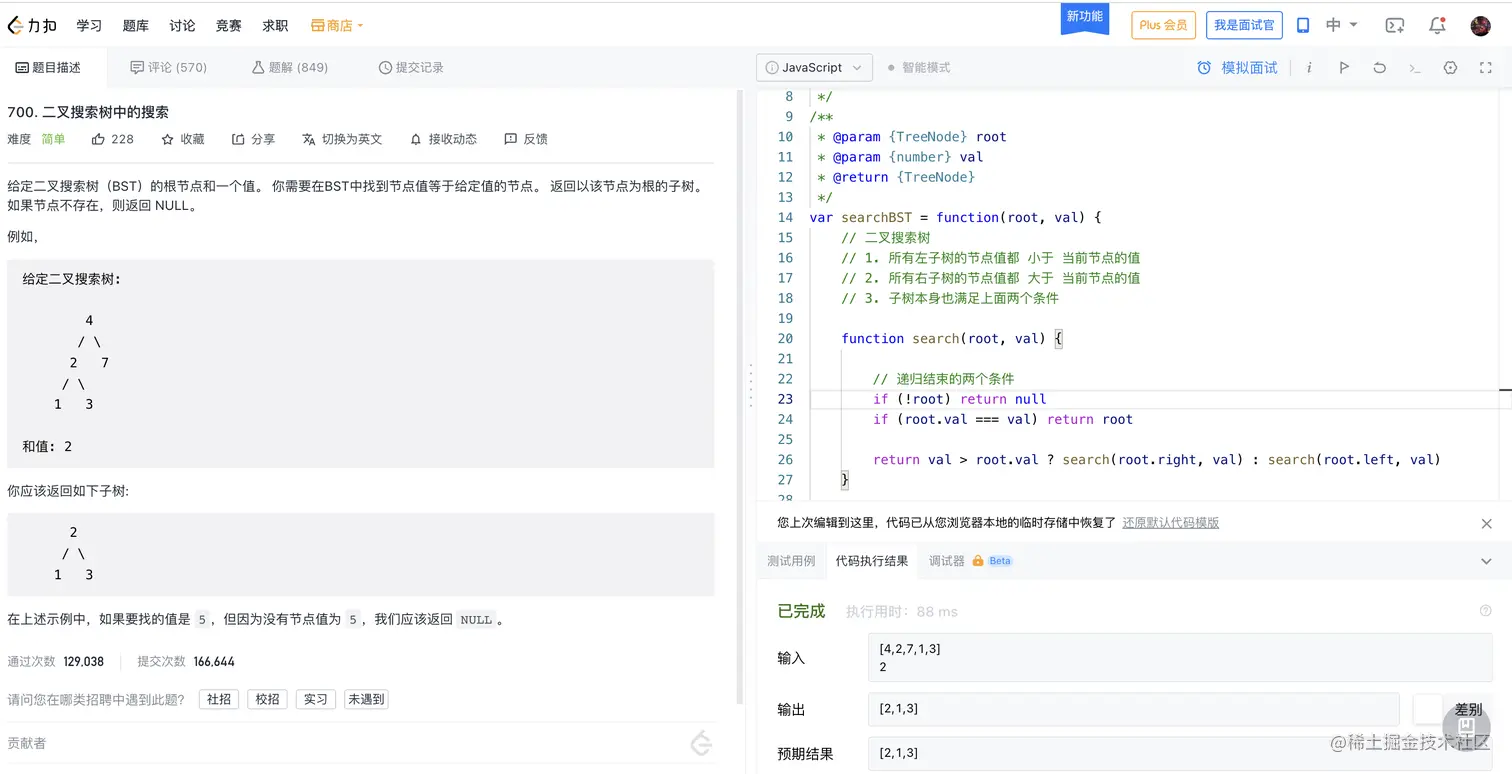Screen dimensions: 1512x774
Task: Click the 模拟面试 alarm clock icon
Action: (1204, 67)
